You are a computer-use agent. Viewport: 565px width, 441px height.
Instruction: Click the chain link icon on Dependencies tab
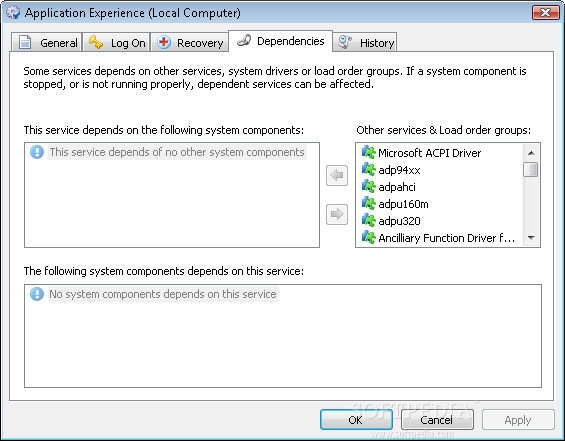coord(244,40)
